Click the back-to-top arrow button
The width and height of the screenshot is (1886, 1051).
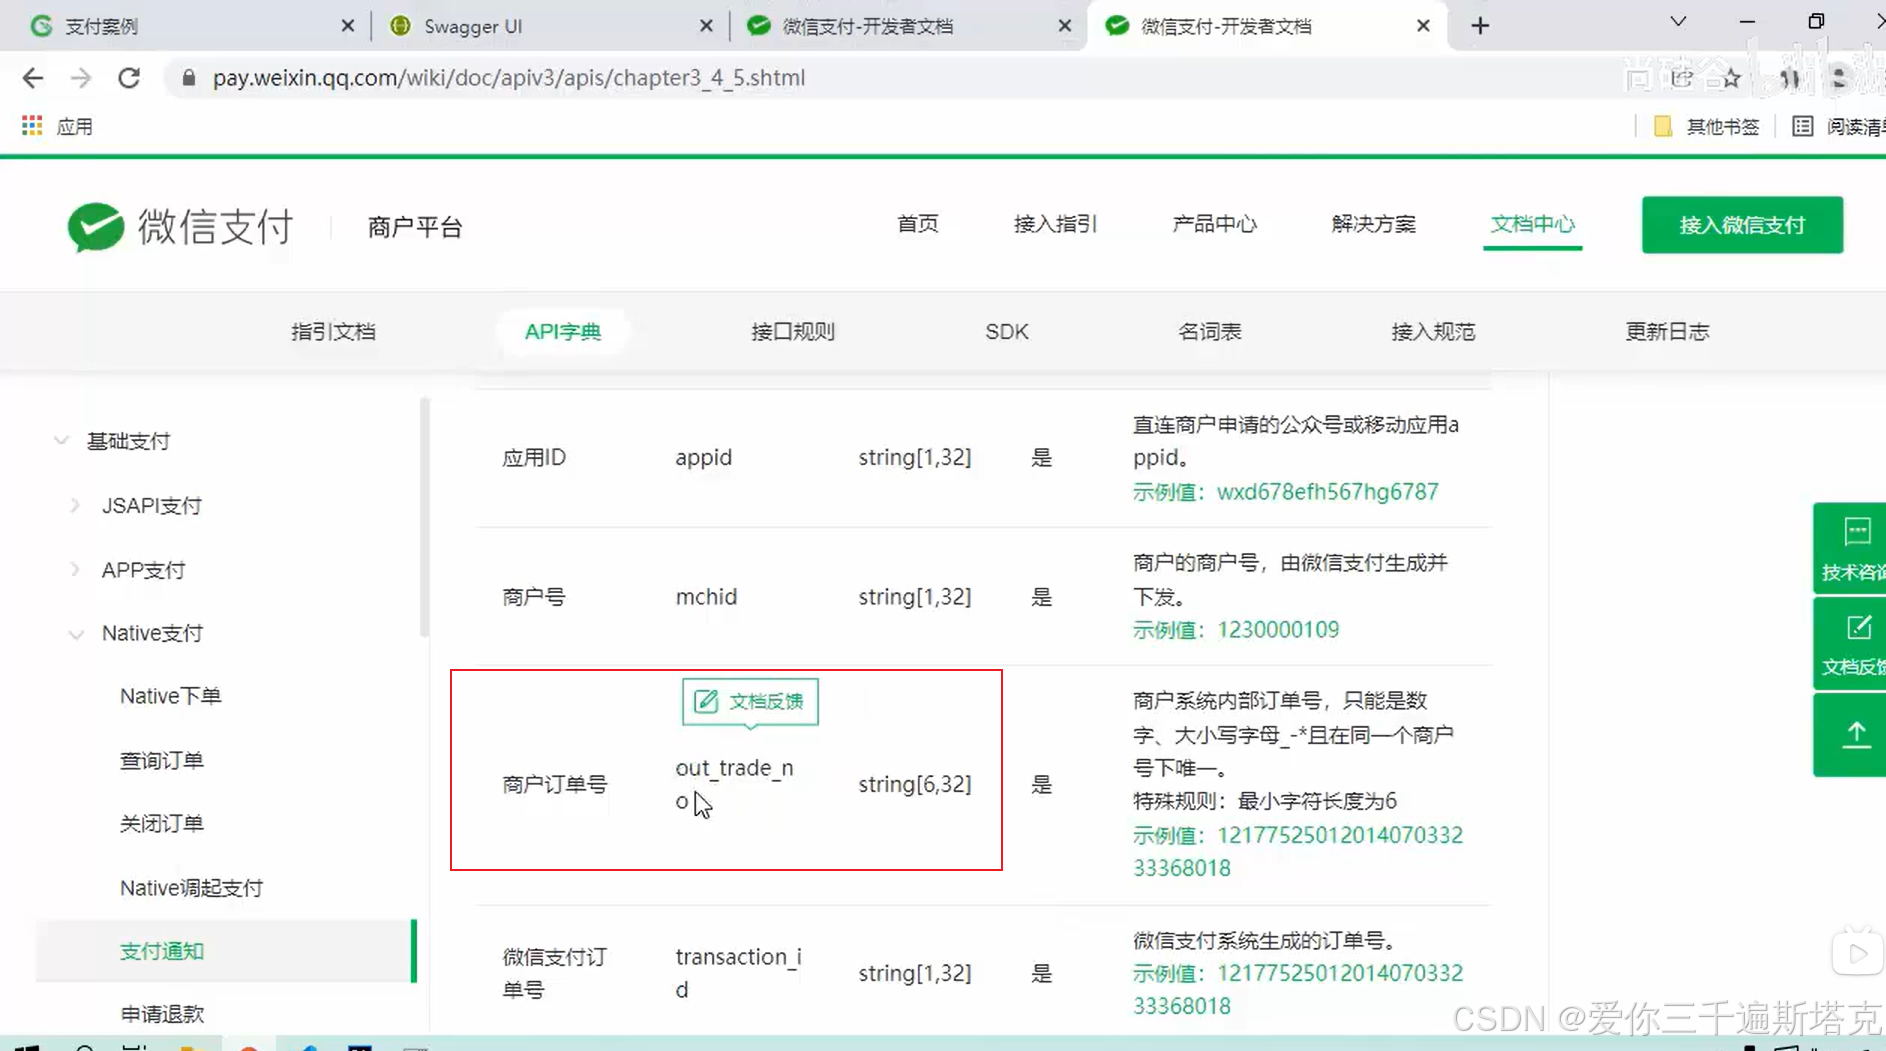pyautogui.click(x=1850, y=735)
